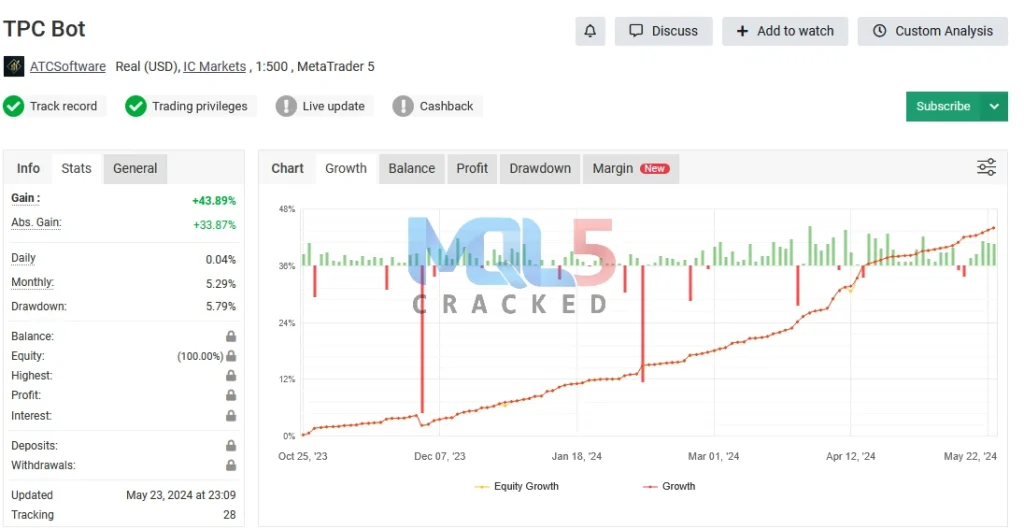Open the IC Markets broker link
Viewport: 1024px width, 529px height.
(x=214, y=67)
